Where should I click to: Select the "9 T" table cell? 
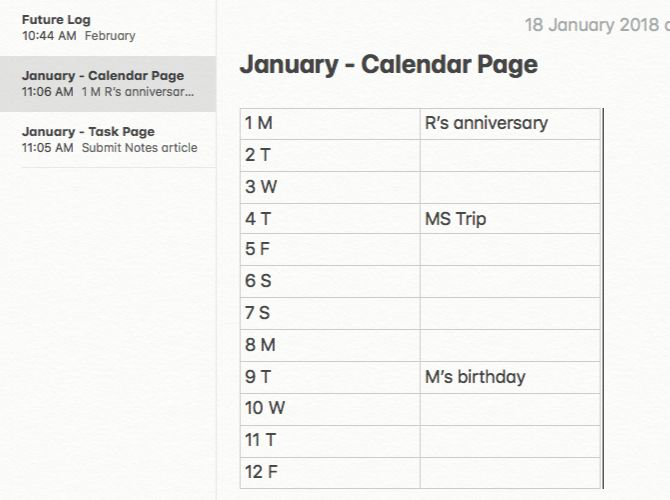coord(330,377)
